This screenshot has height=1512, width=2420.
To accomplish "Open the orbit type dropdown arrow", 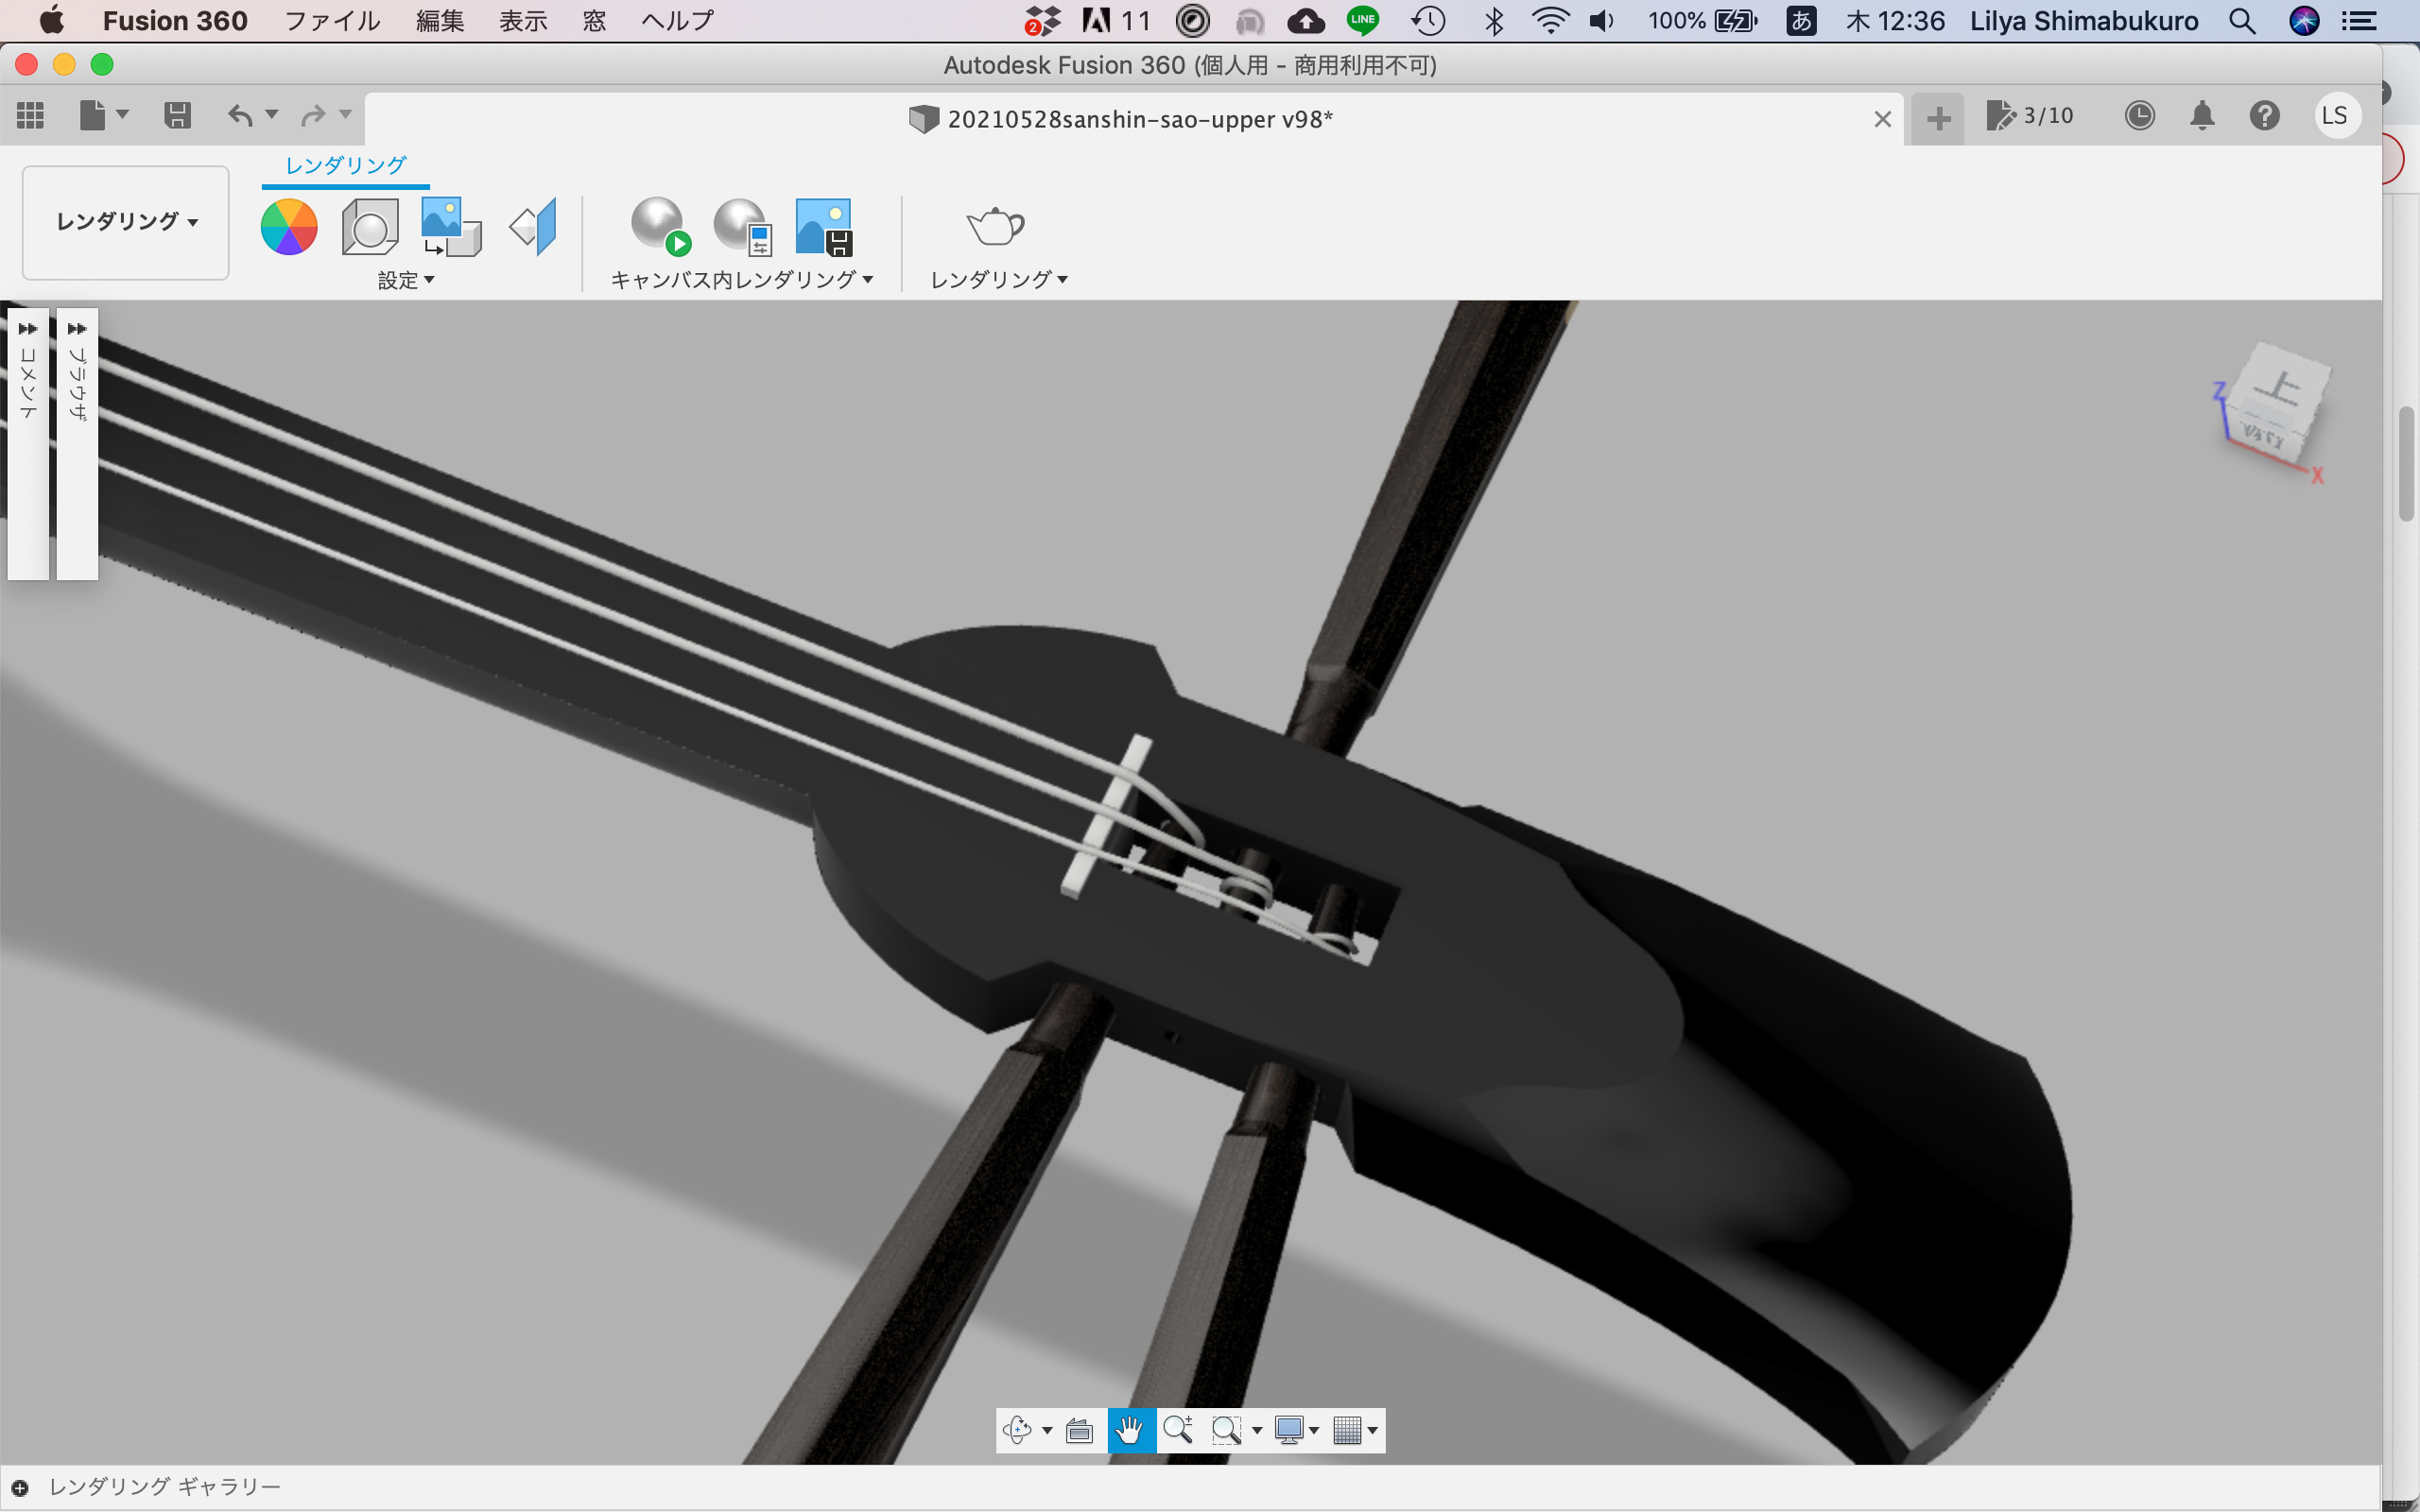I will coord(1047,1431).
